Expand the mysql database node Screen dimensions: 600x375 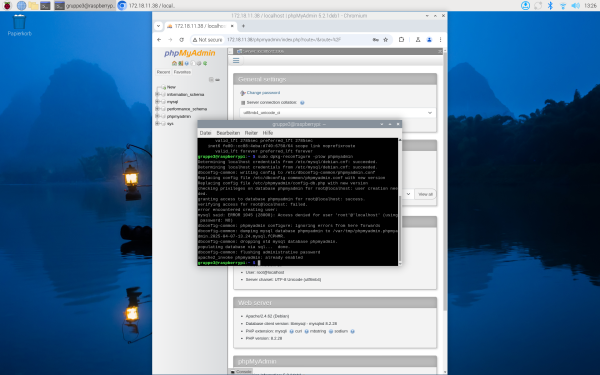pos(157,101)
